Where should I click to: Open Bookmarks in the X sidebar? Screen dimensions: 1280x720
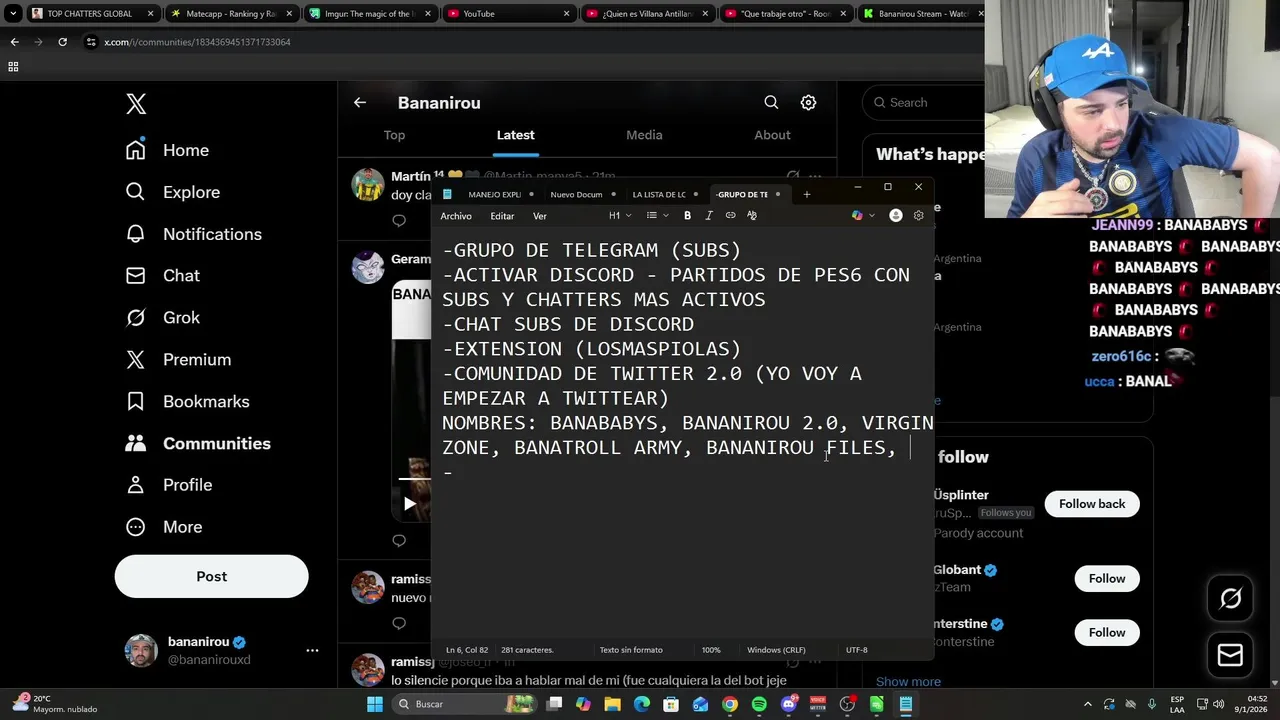pos(187,402)
